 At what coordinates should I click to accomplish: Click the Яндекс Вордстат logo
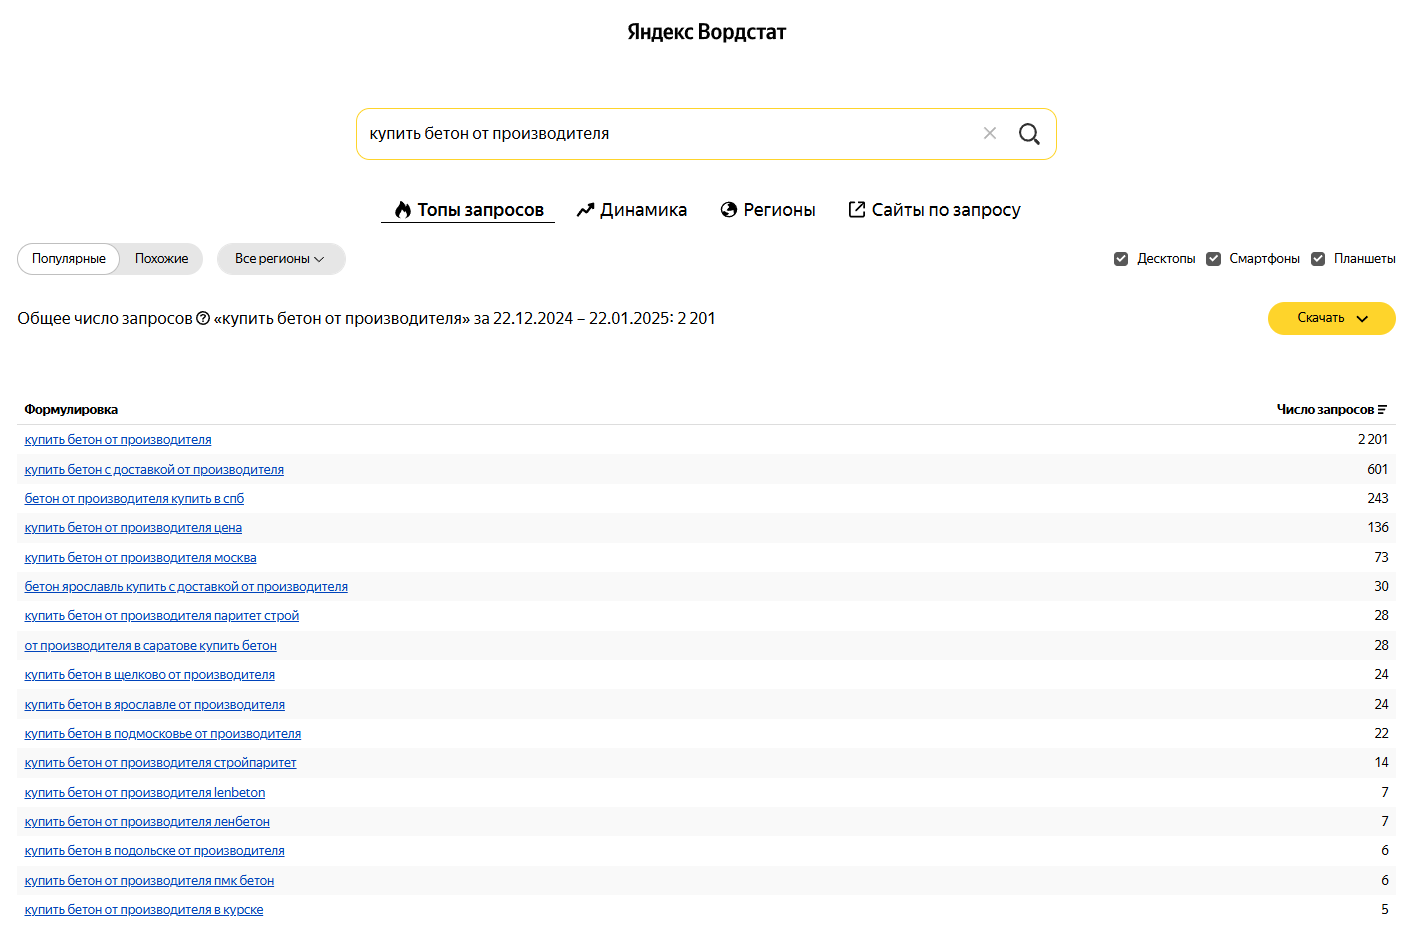(x=707, y=32)
